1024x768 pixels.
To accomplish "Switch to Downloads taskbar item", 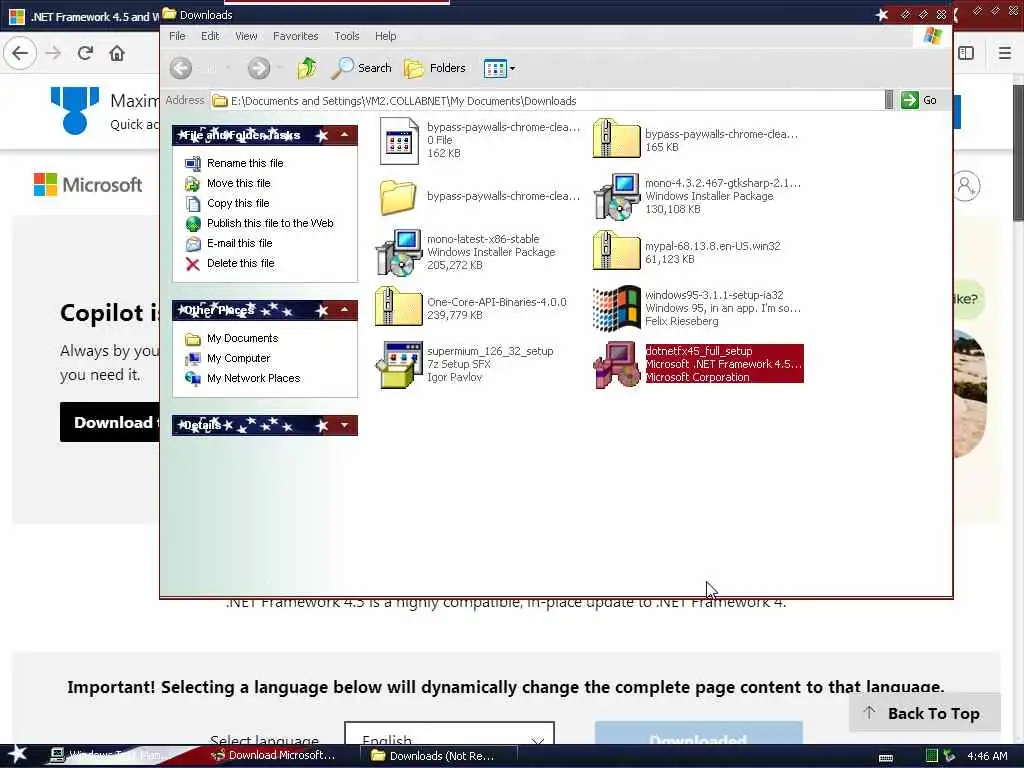I will tap(438, 756).
